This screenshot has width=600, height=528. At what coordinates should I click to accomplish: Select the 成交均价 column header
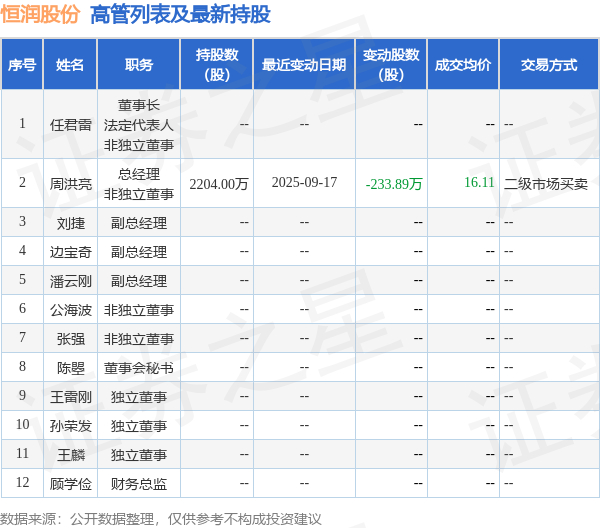pyautogui.click(x=463, y=65)
